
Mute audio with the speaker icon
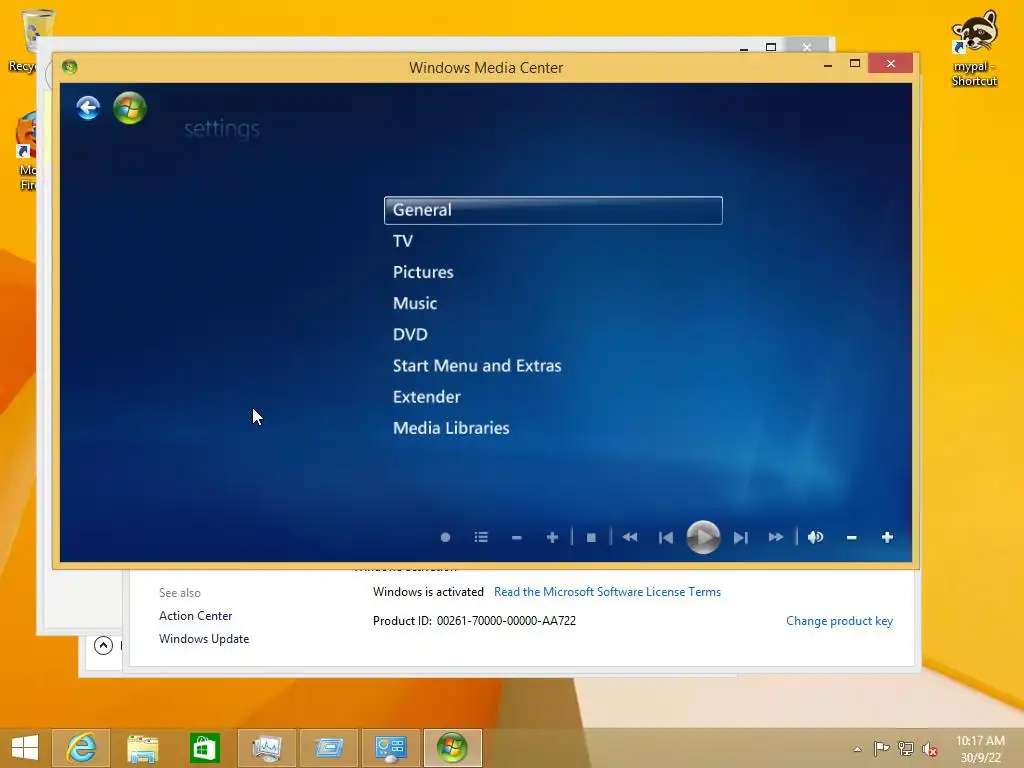815,537
